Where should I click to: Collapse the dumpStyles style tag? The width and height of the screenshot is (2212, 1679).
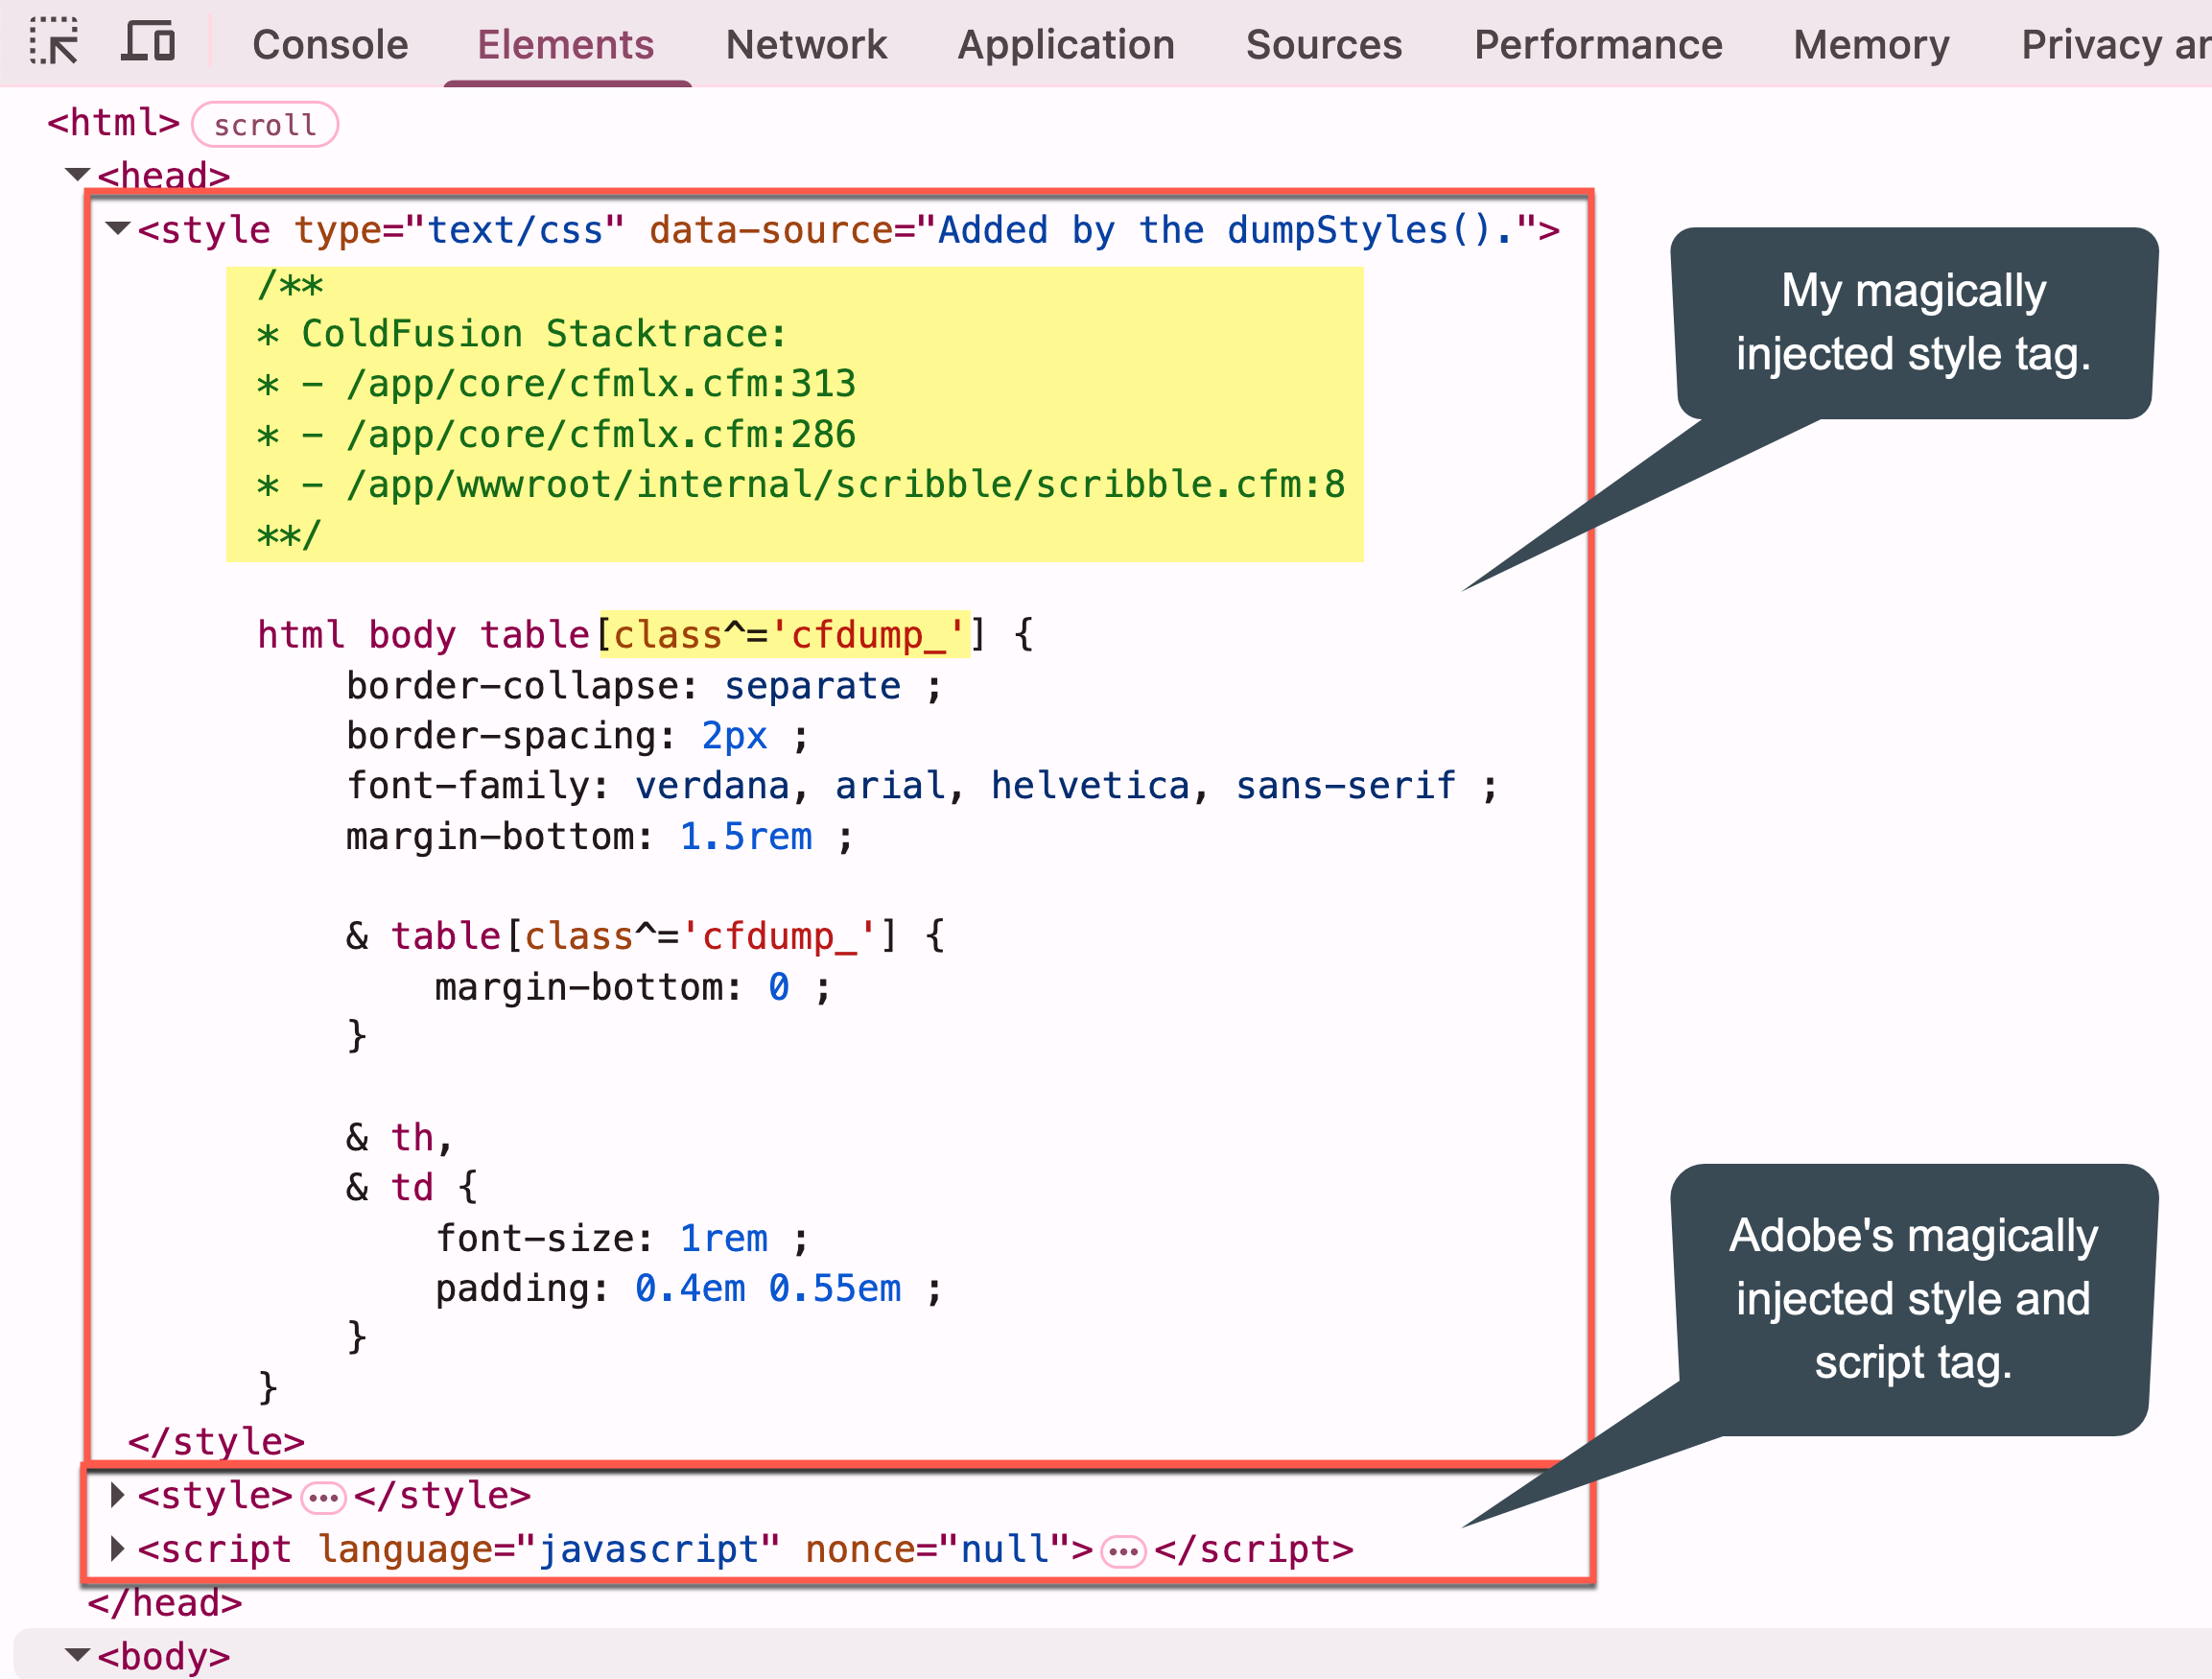click(117, 228)
